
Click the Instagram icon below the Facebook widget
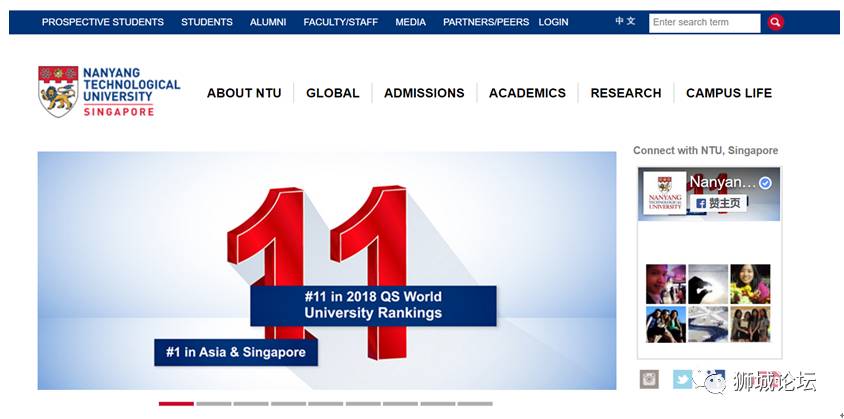650,379
